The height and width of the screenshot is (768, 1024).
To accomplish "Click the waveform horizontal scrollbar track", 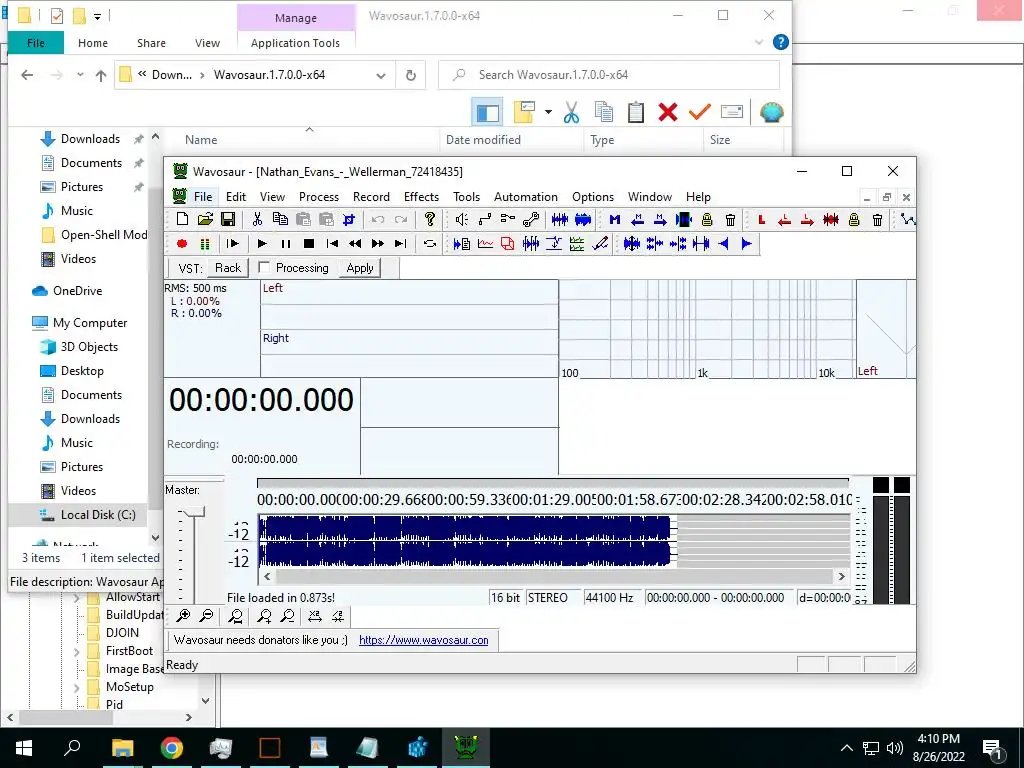I will [x=554, y=576].
